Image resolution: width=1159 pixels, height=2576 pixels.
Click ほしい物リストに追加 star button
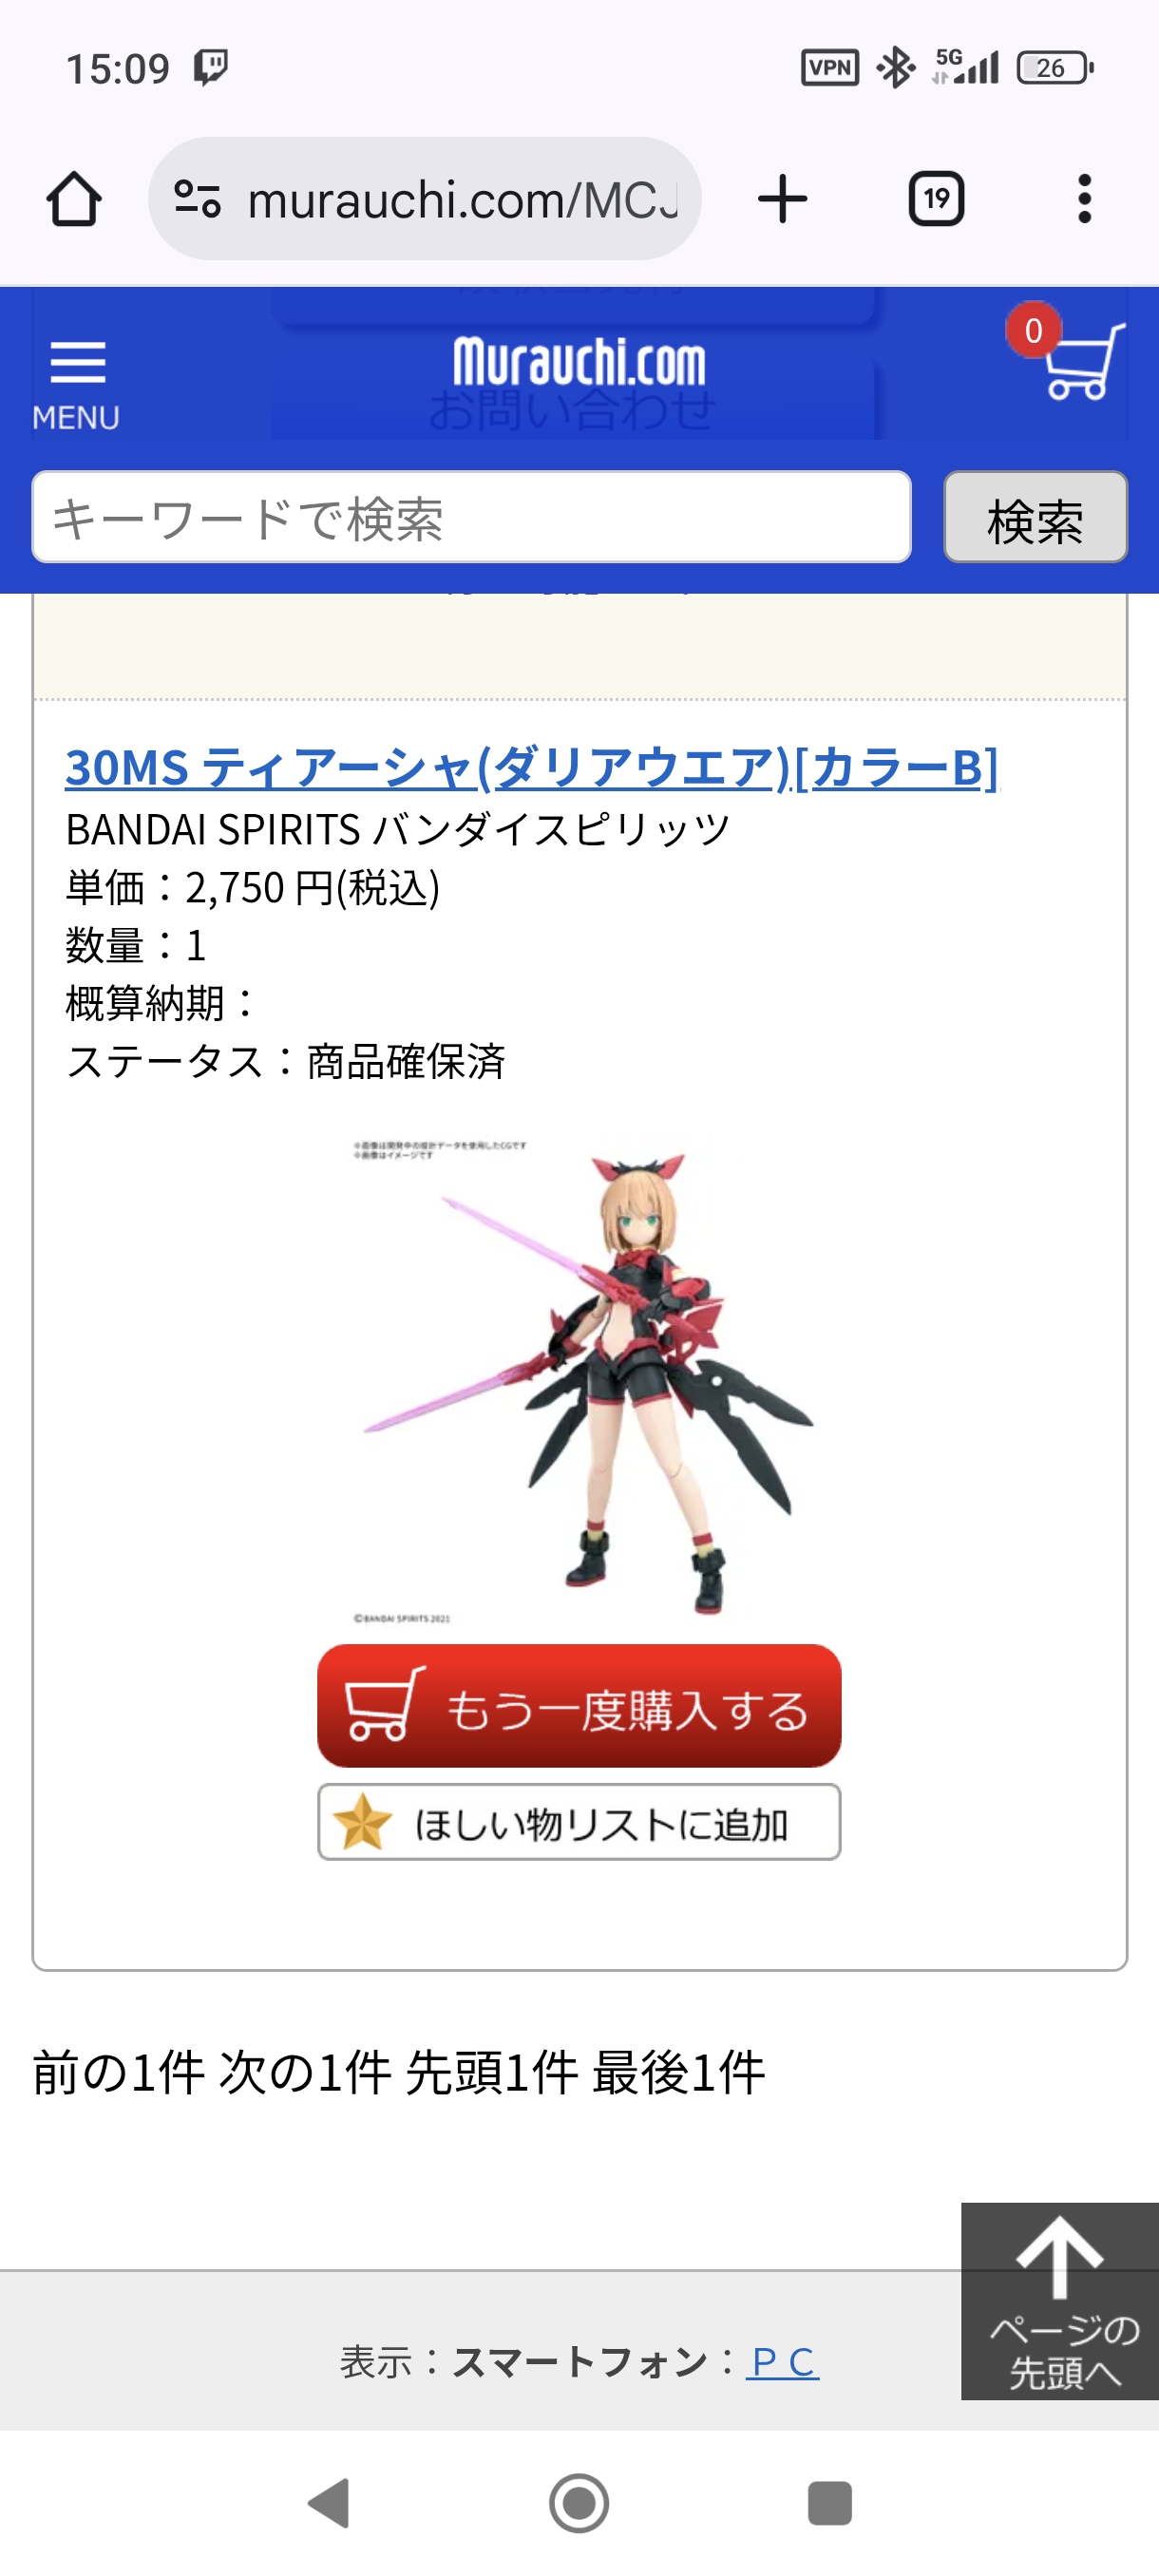point(579,1822)
